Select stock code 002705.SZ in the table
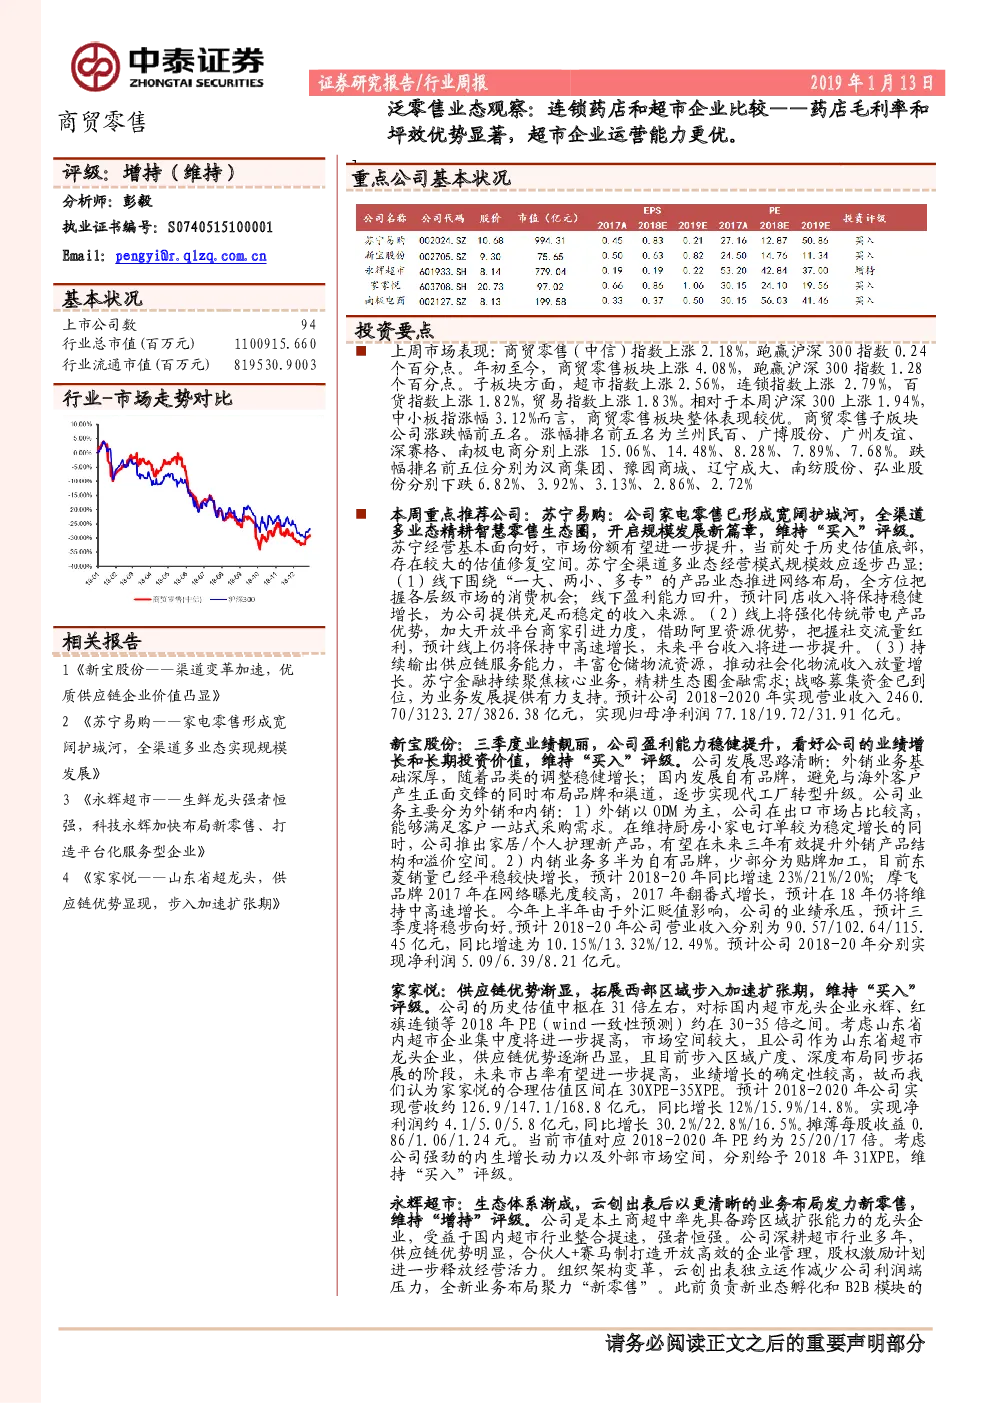992x1403 pixels. (x=443, y=255)
